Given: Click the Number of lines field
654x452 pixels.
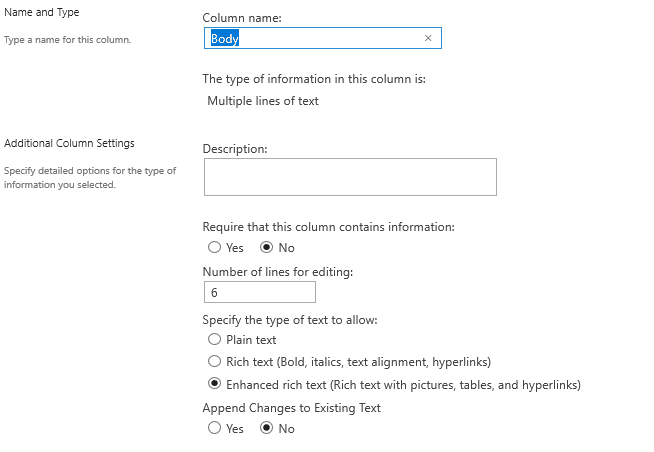Looking at the screenshot, I should coord(259,292).
